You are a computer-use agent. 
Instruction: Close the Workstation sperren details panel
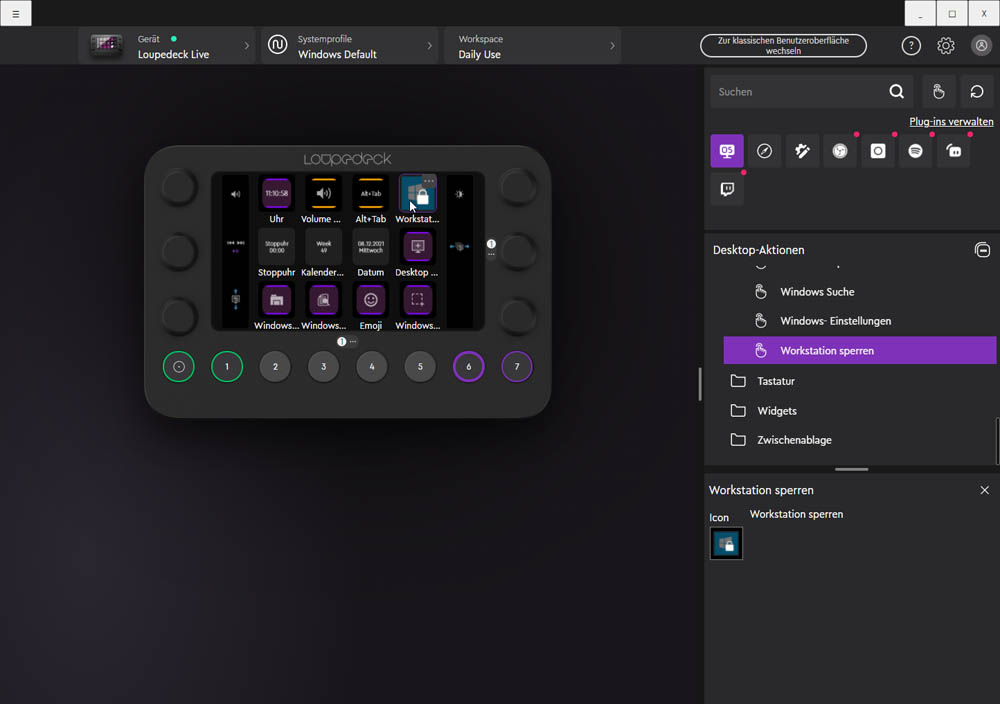[x=984, y=490]
